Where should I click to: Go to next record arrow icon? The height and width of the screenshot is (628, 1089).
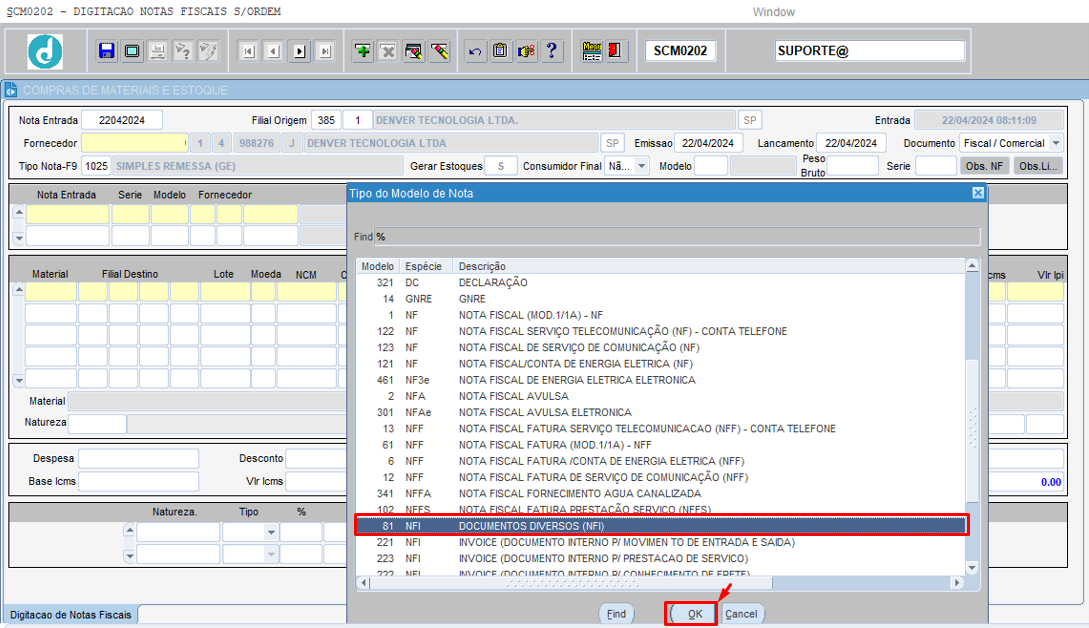point(299,51)
